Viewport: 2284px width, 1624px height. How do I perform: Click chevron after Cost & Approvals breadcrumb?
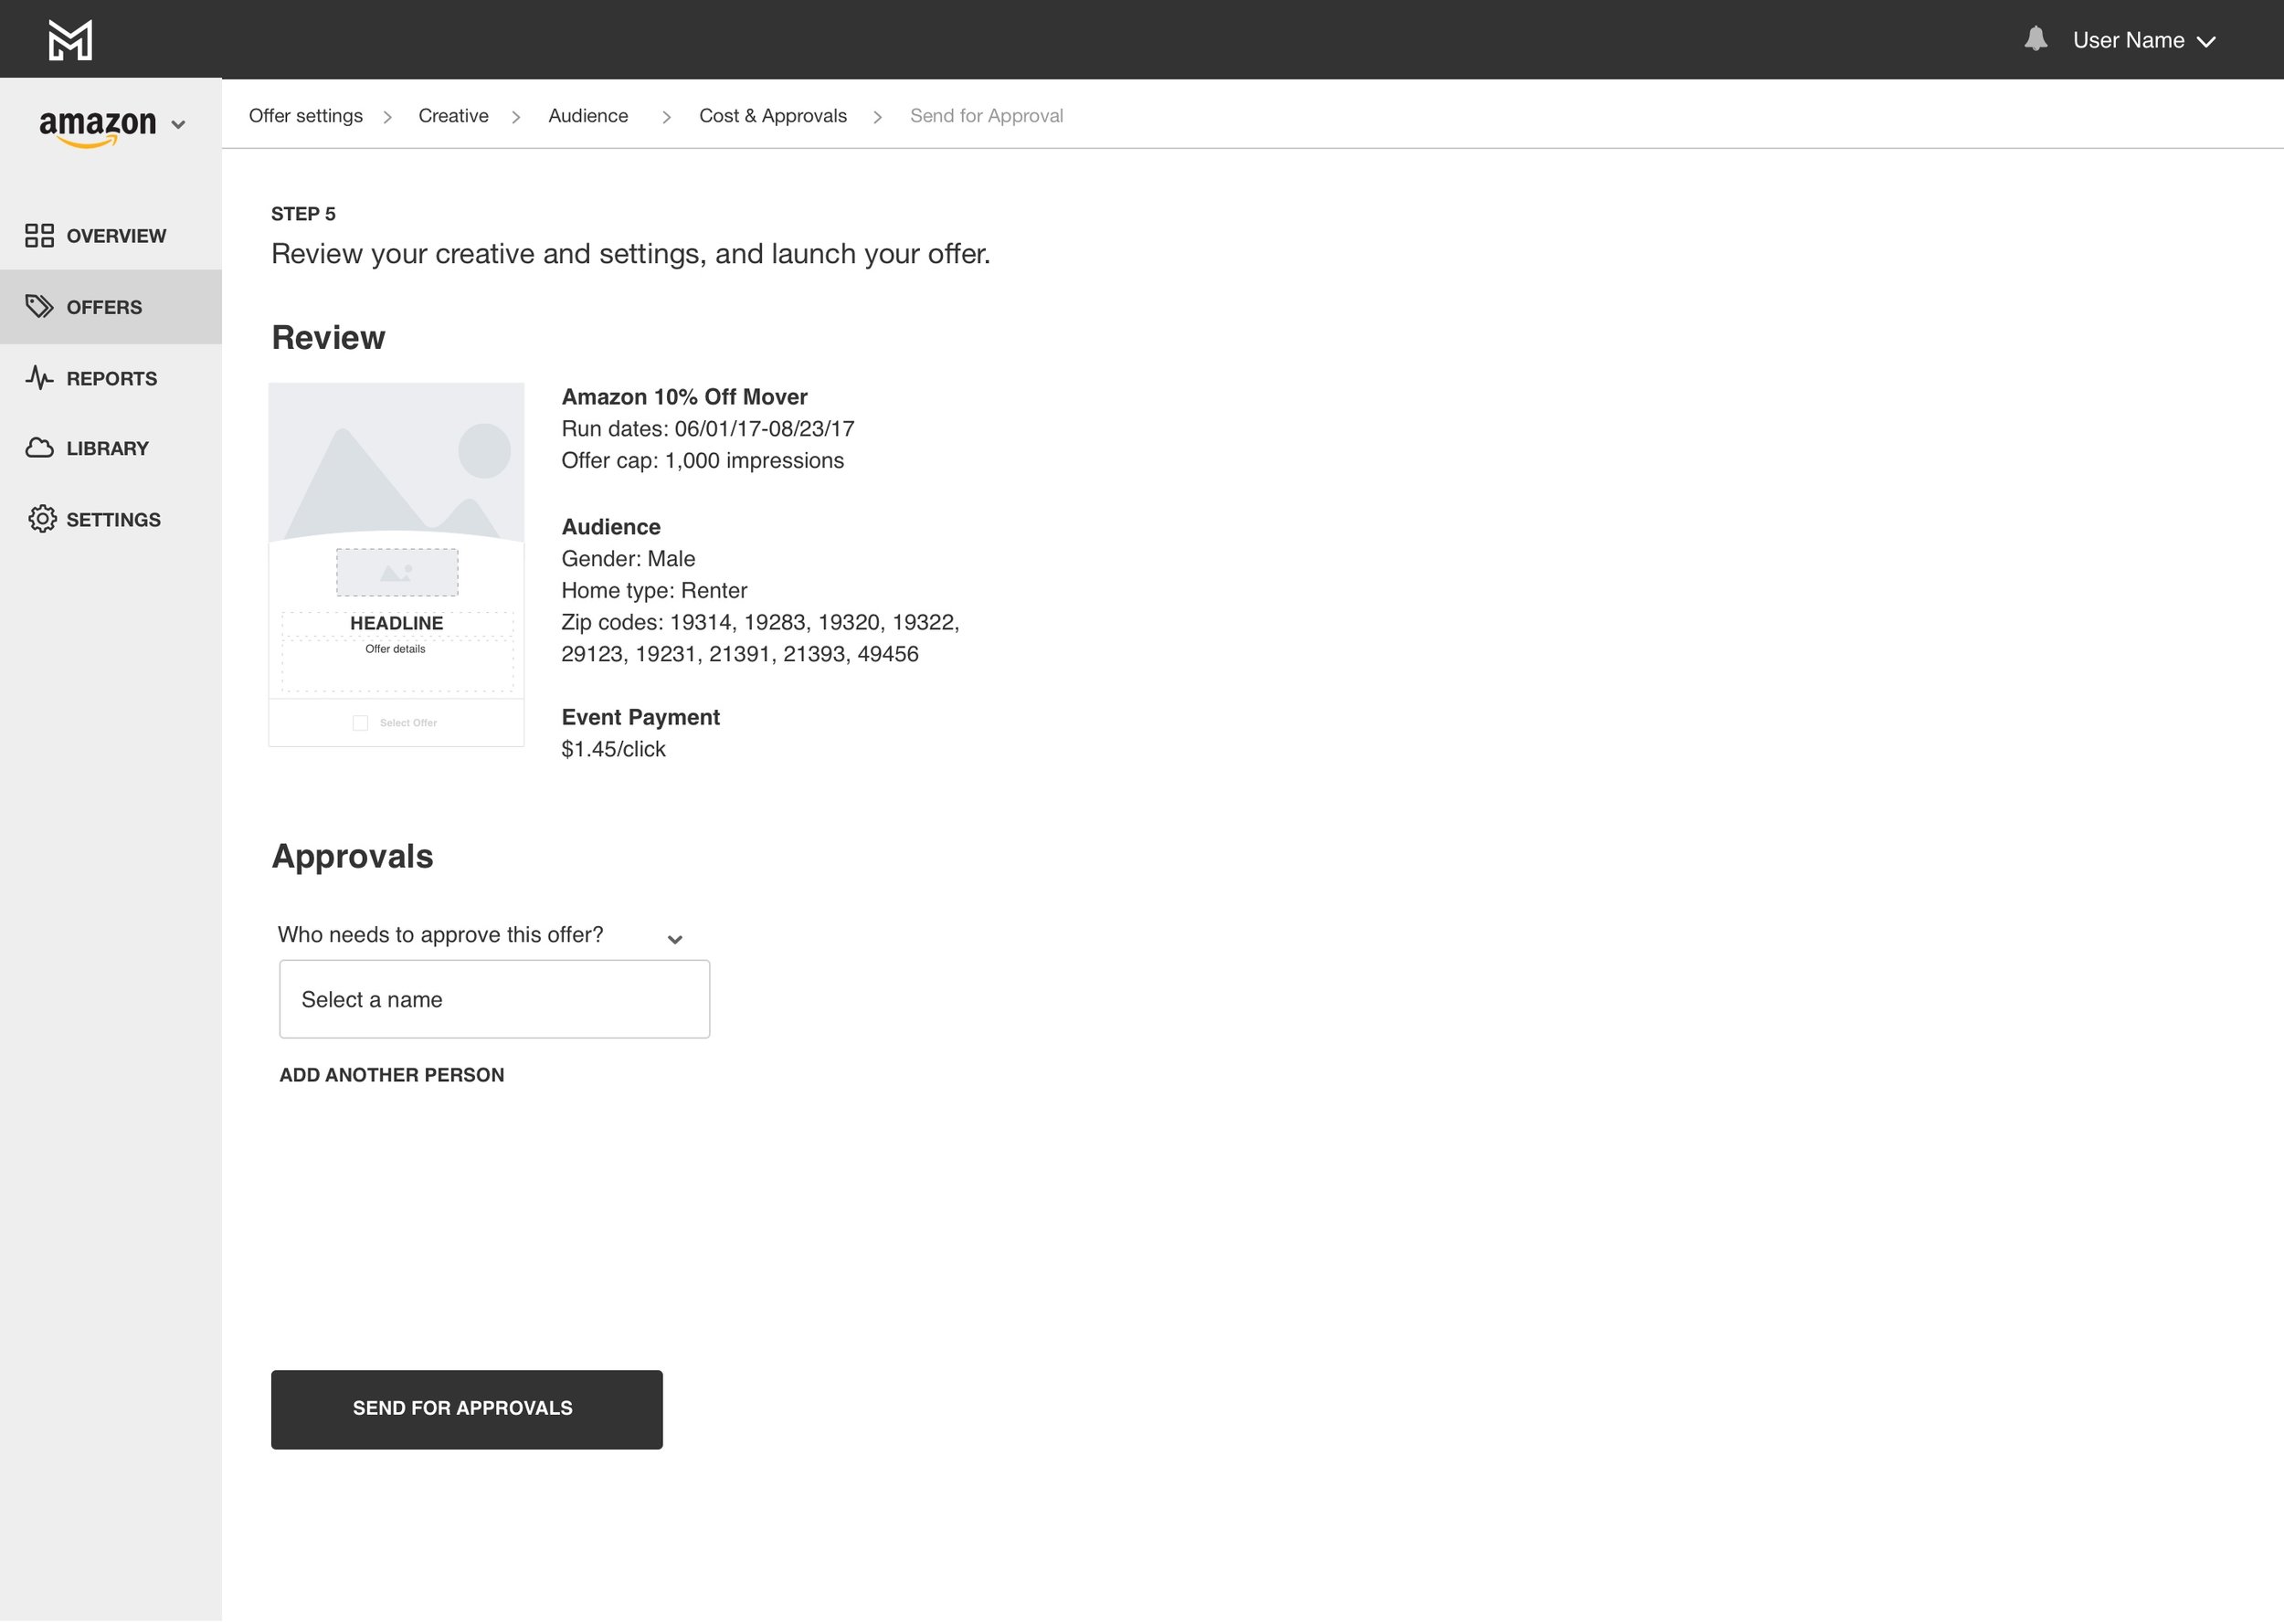(878, 117)
